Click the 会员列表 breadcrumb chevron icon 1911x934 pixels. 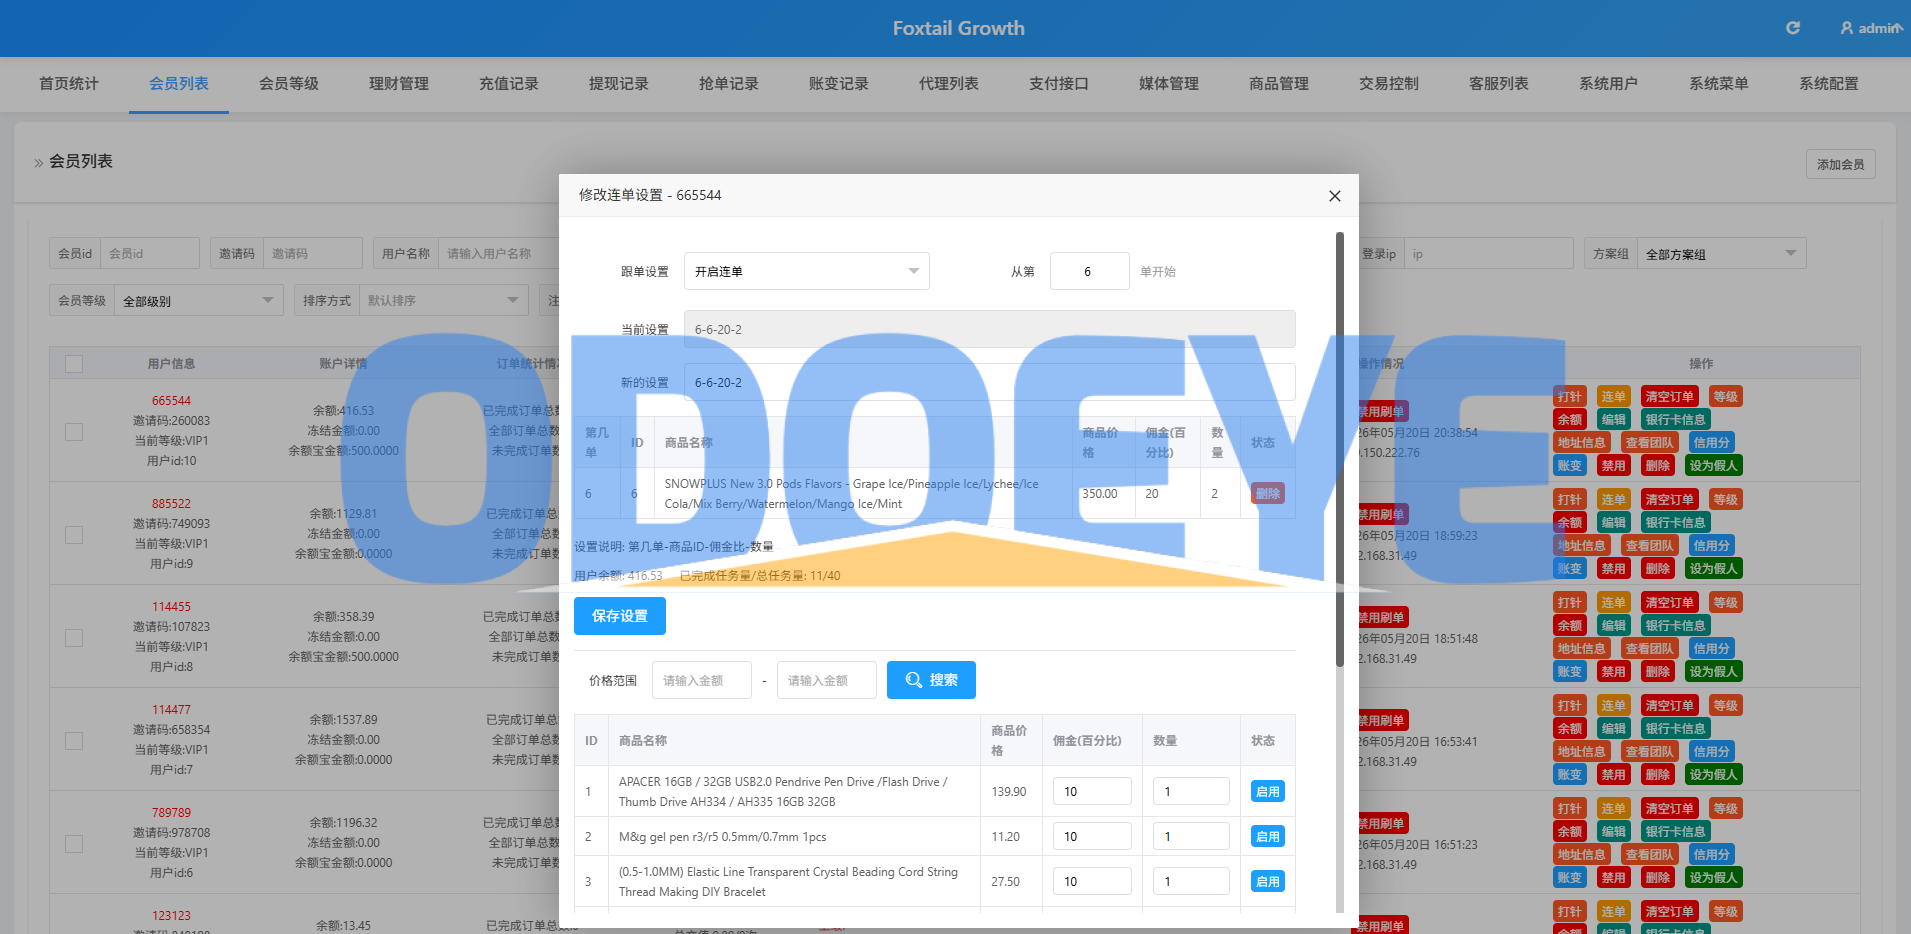click(38, 162)
